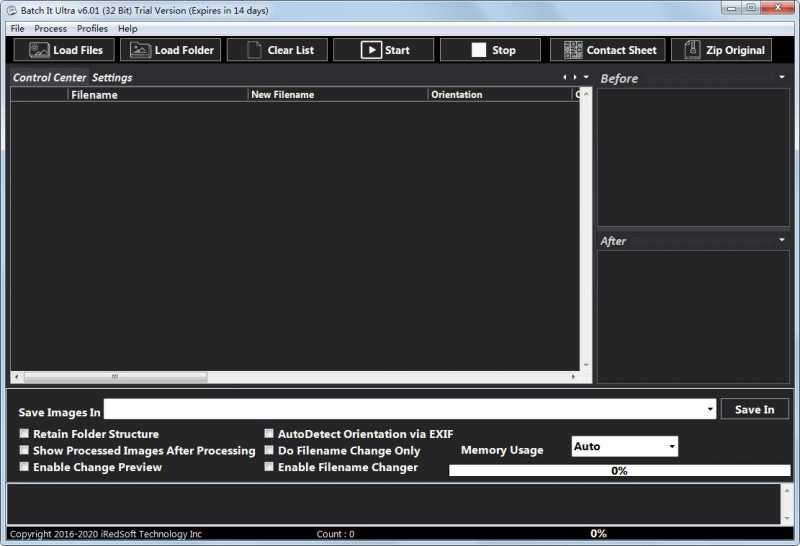
Task: Open Contact Sheet grid icon
Action: [573, 50]
